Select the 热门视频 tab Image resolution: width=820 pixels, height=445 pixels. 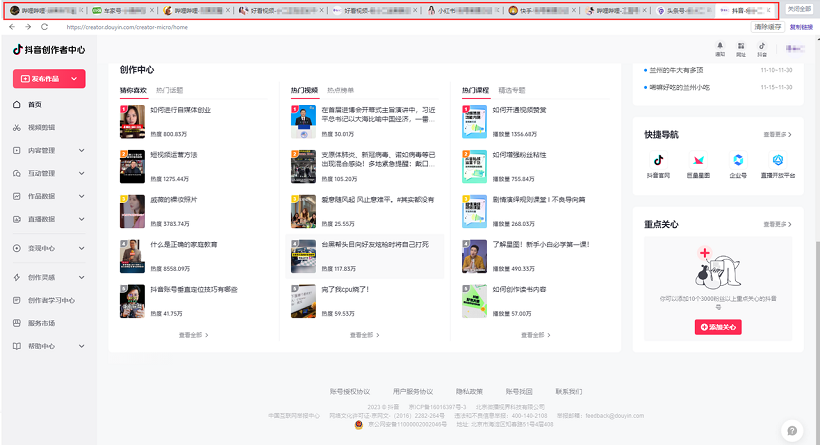tap(304, 90)
